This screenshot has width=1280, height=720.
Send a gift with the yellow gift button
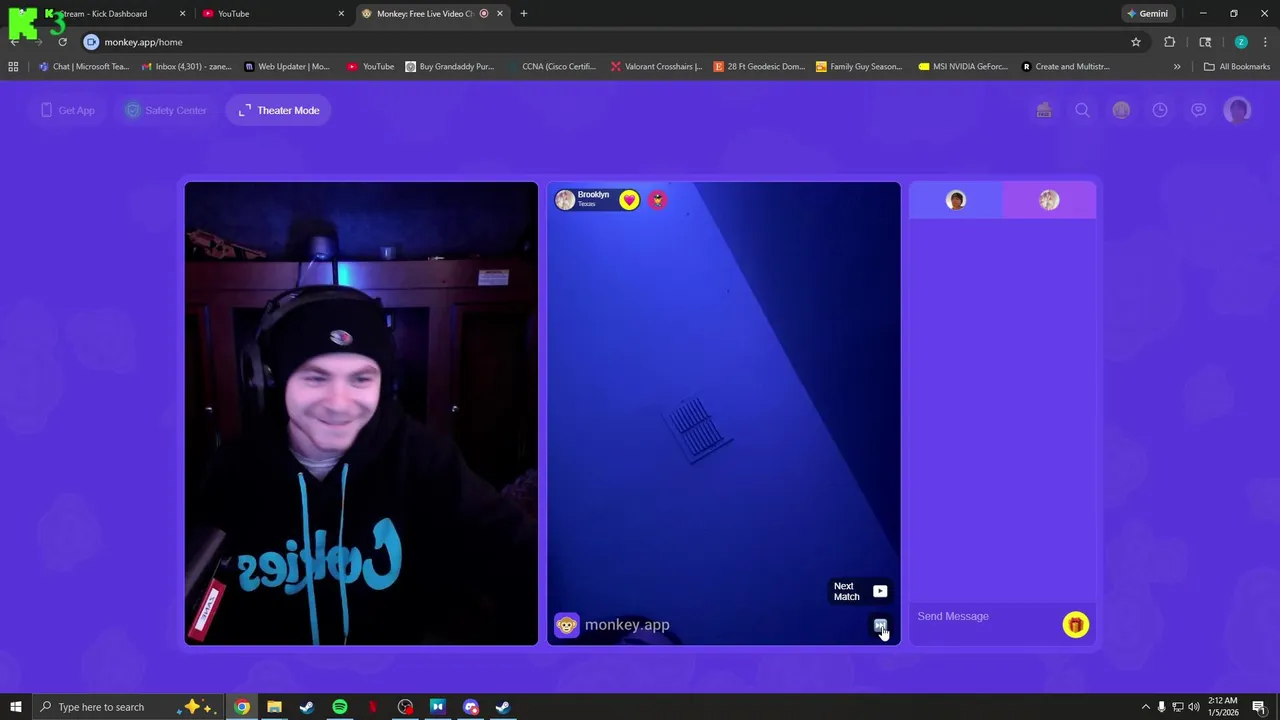1075,625
